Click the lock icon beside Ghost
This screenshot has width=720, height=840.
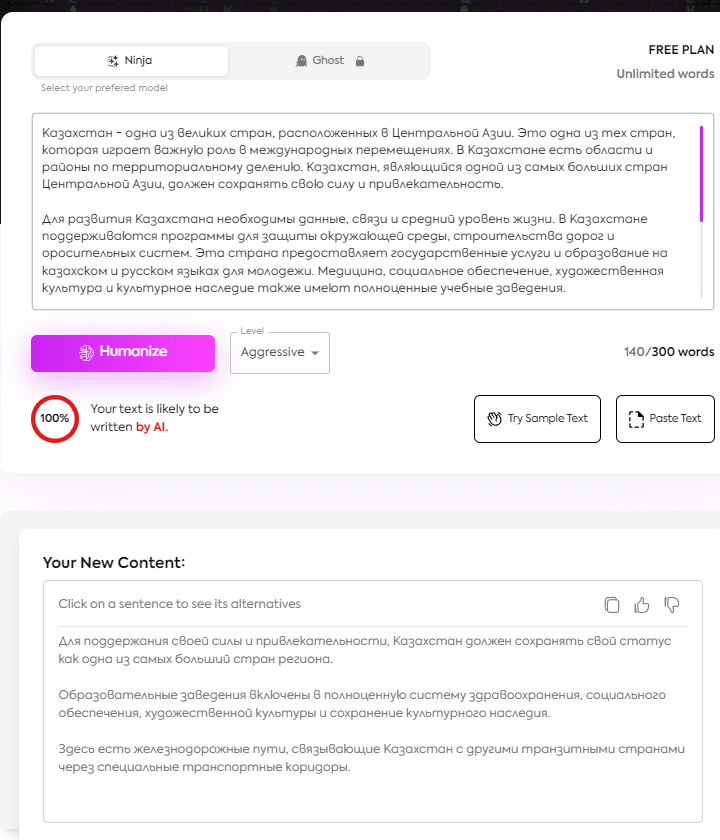point(360,61)
